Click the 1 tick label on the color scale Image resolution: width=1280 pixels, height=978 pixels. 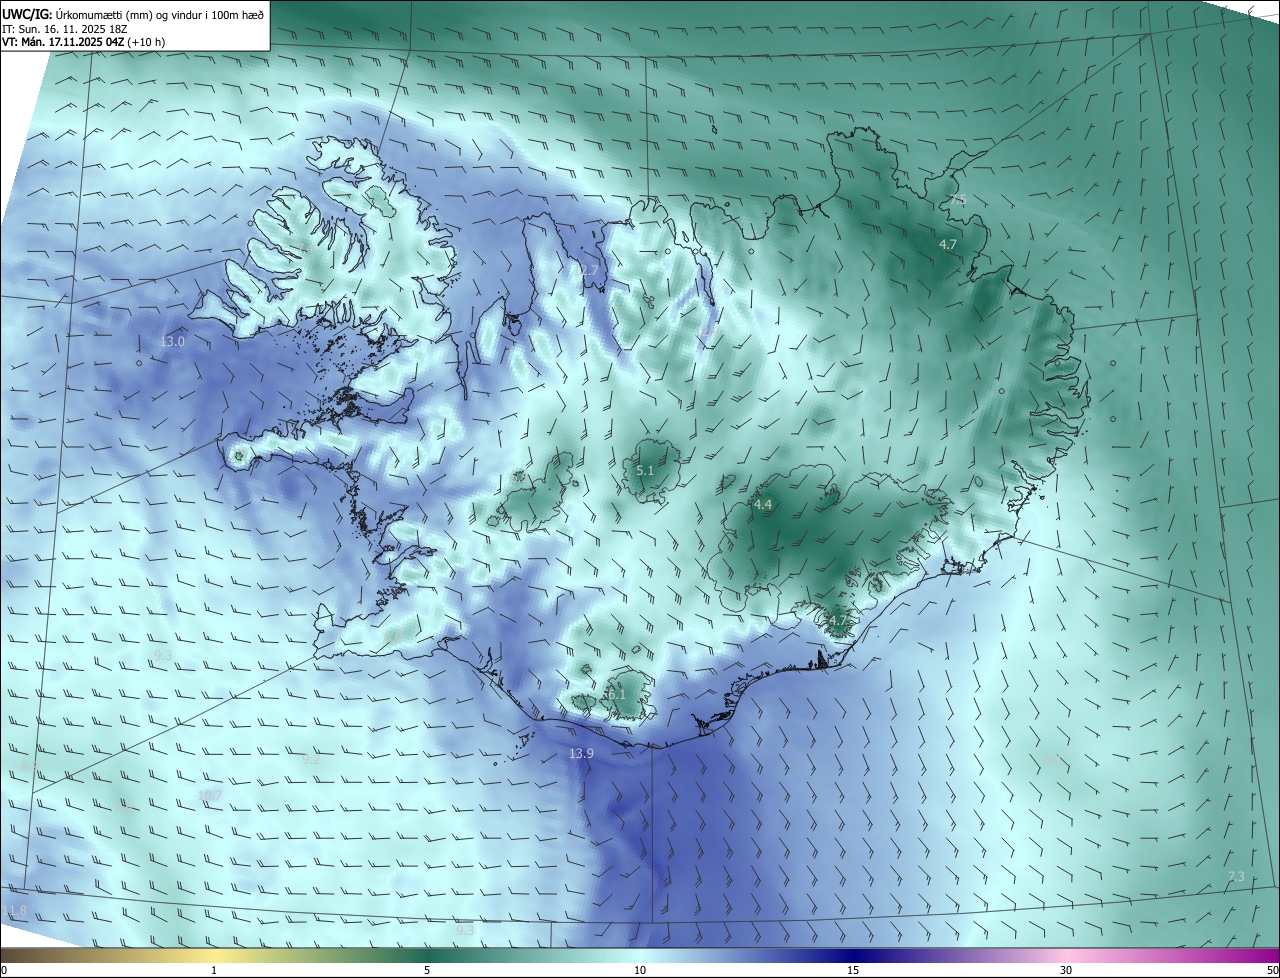214,970
